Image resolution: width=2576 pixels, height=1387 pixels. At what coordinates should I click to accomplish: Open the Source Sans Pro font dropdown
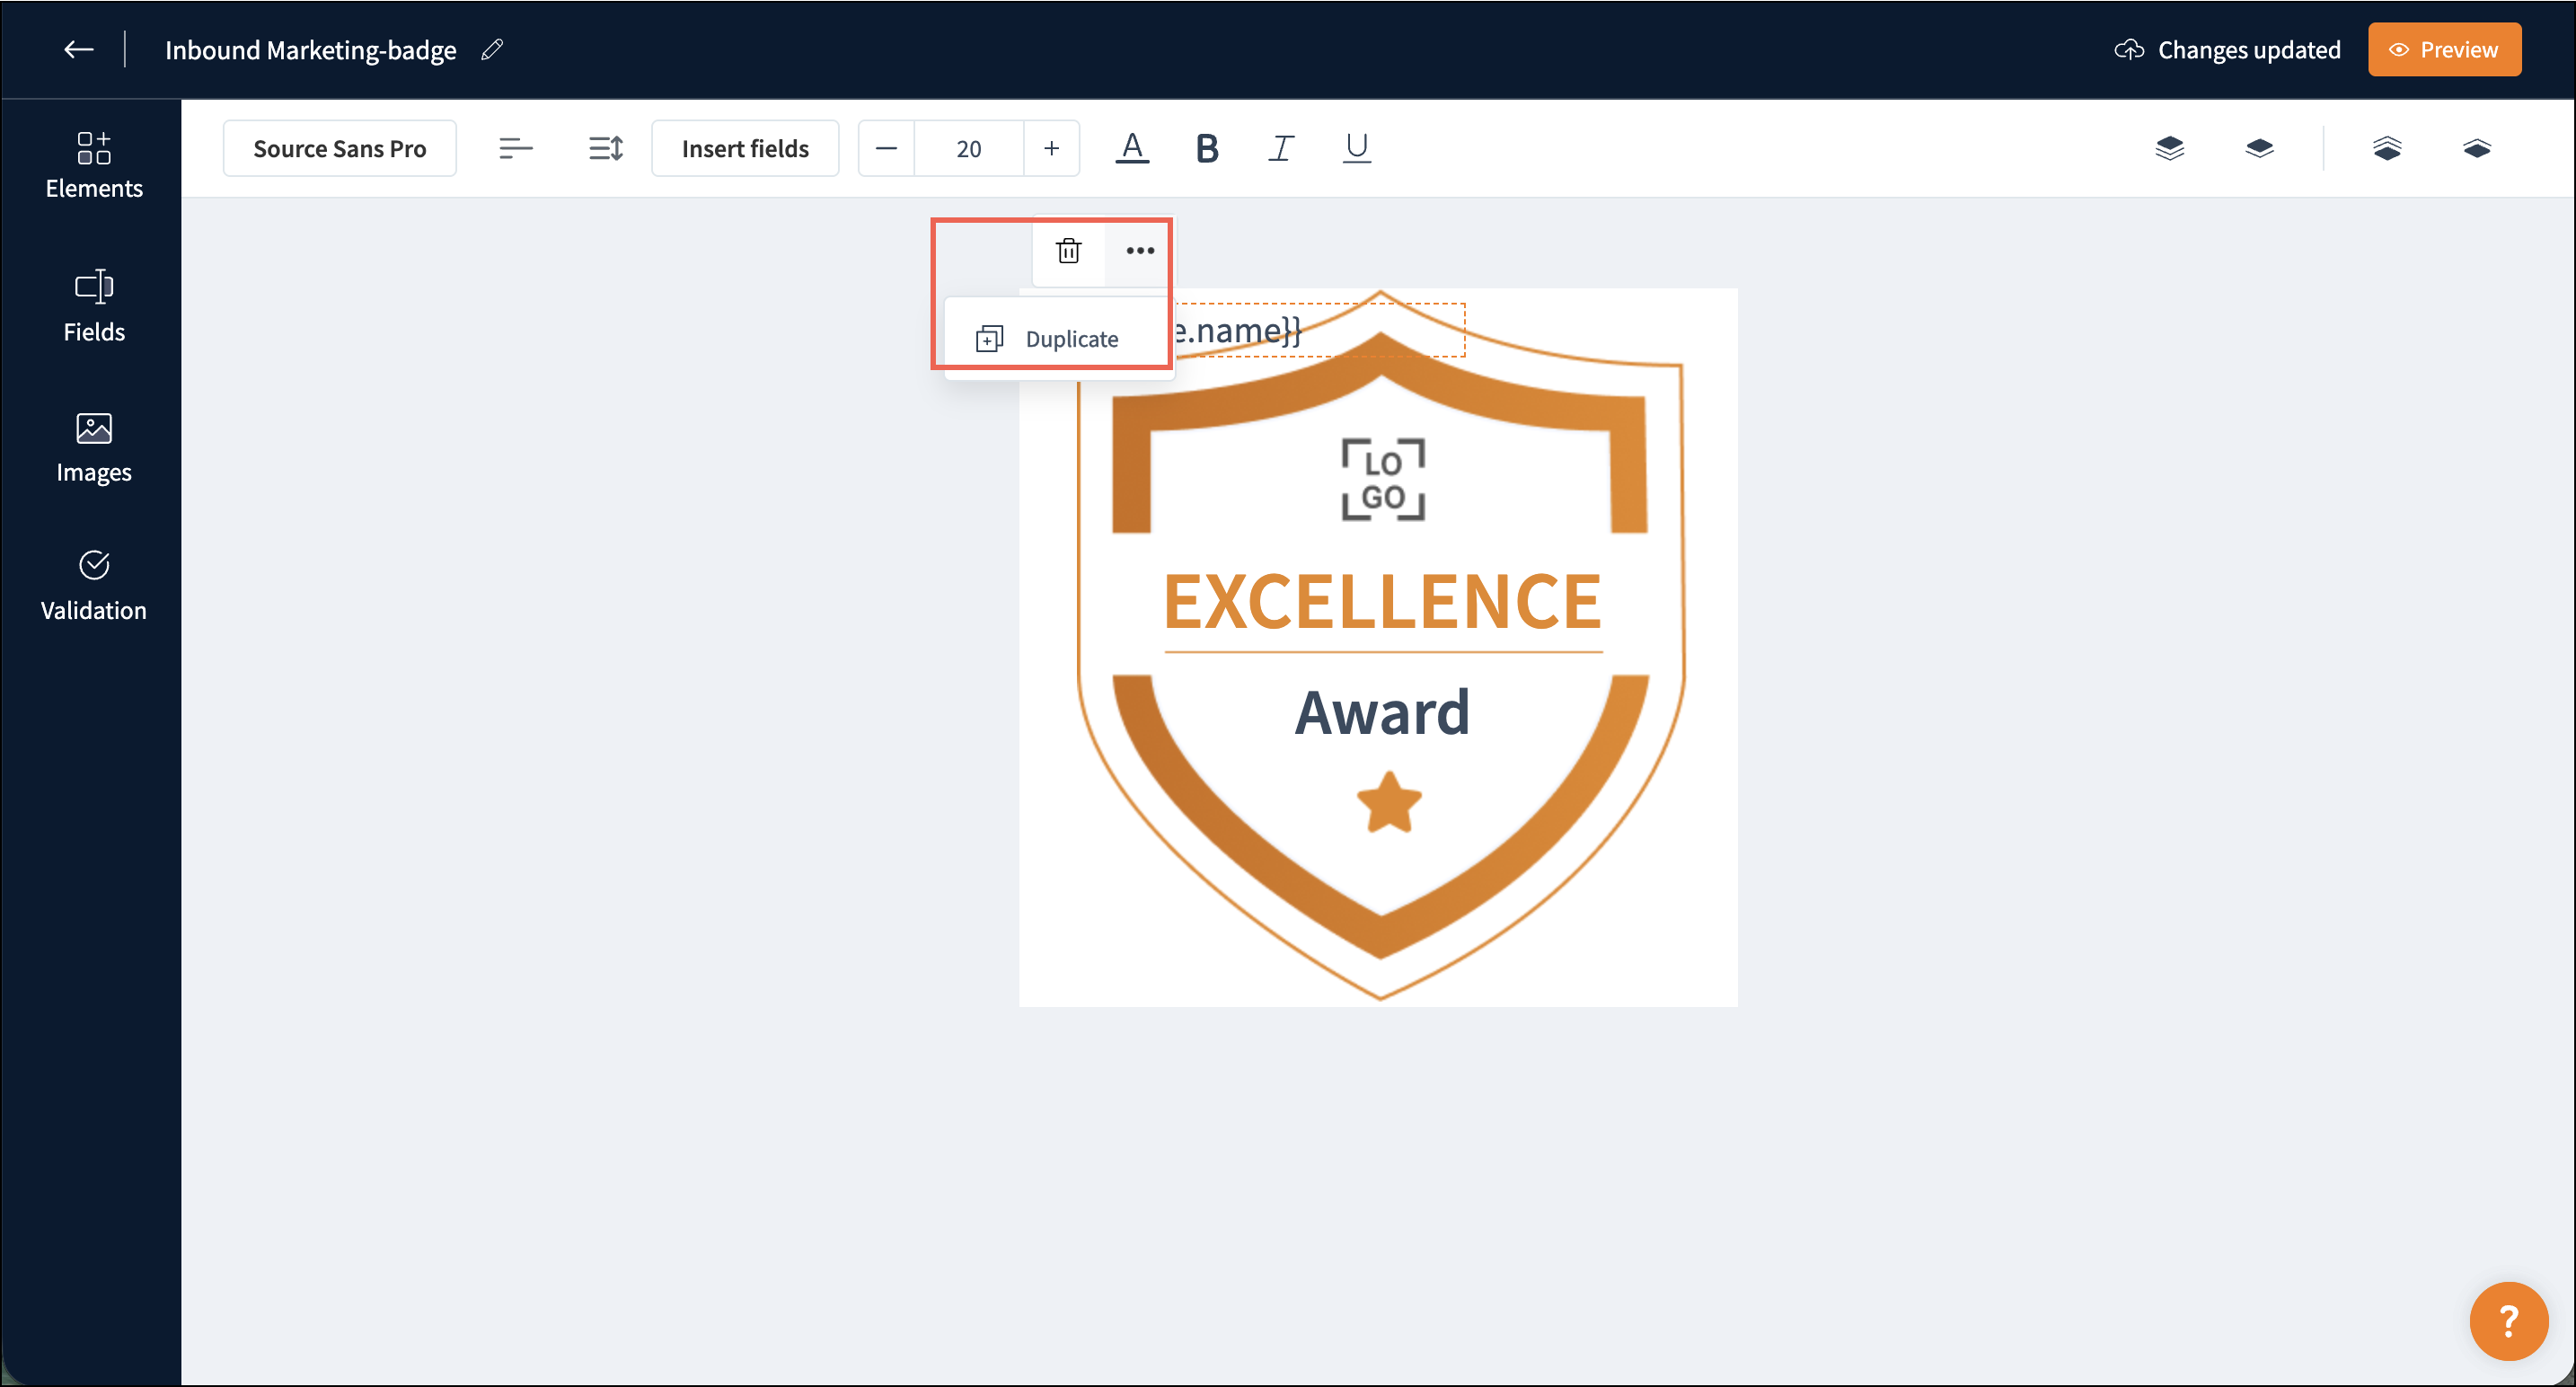339,148
